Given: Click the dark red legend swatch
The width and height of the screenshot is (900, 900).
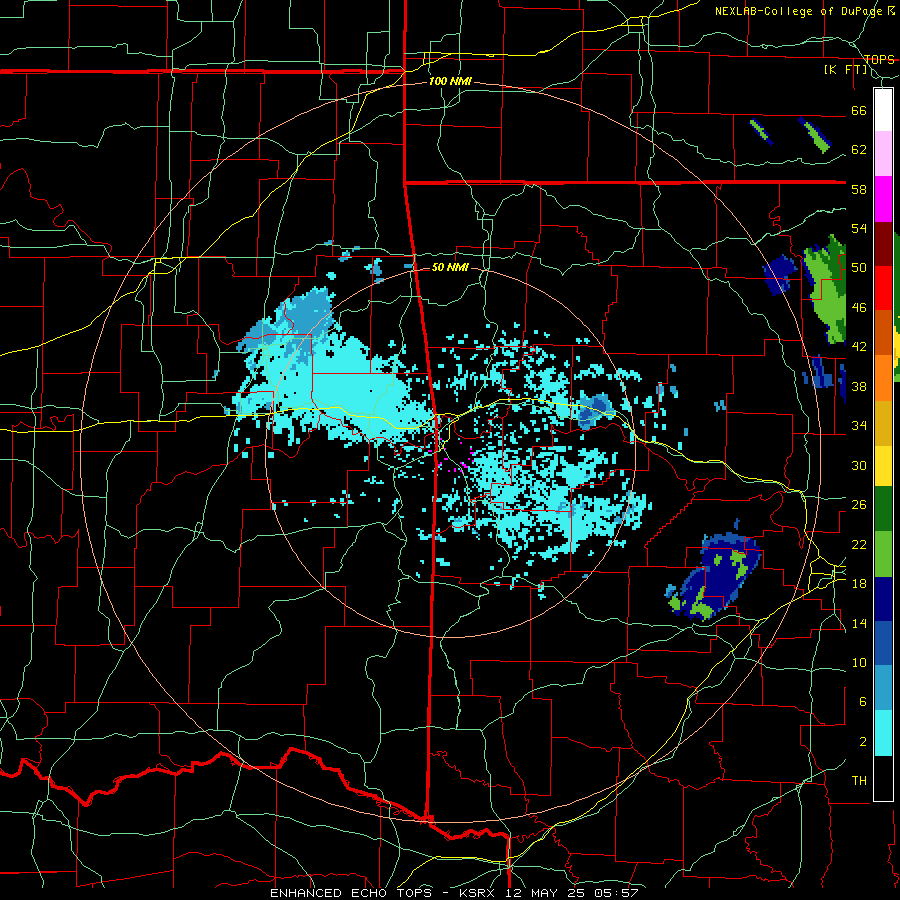Looking at the screenshot, I should [883, 244].
